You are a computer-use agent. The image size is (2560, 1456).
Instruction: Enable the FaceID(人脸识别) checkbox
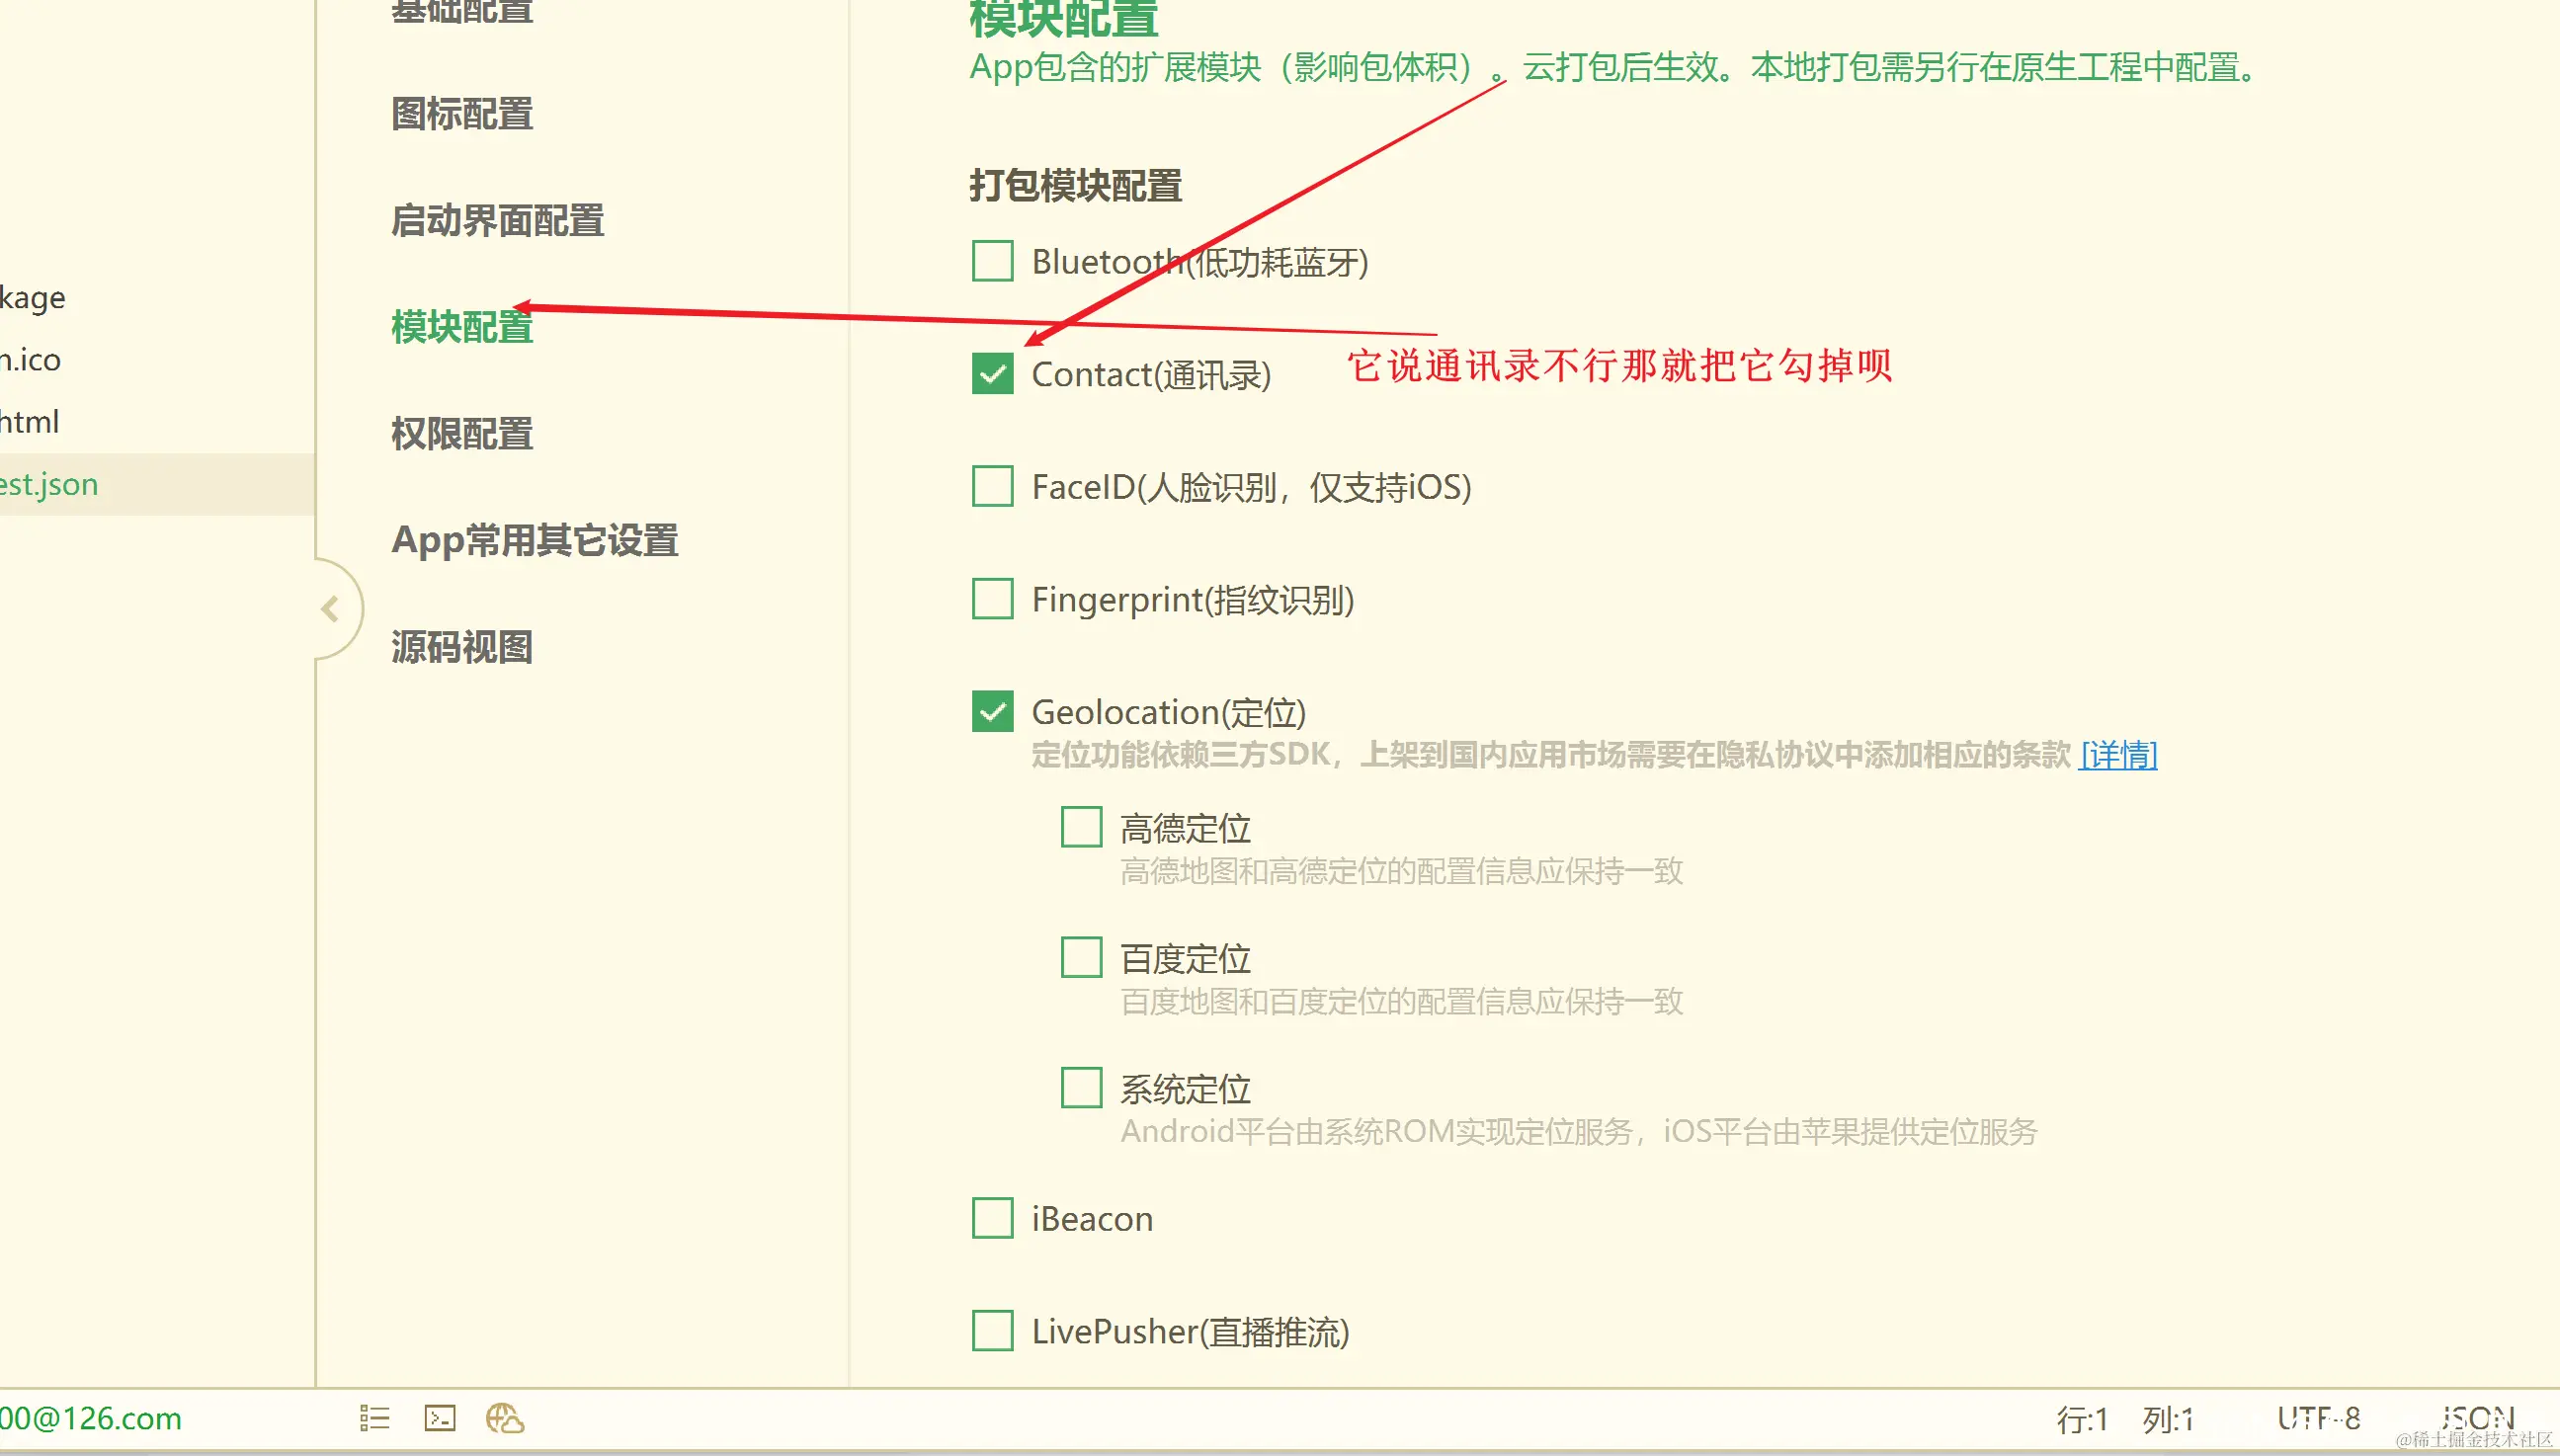click(x=992, y=487)
